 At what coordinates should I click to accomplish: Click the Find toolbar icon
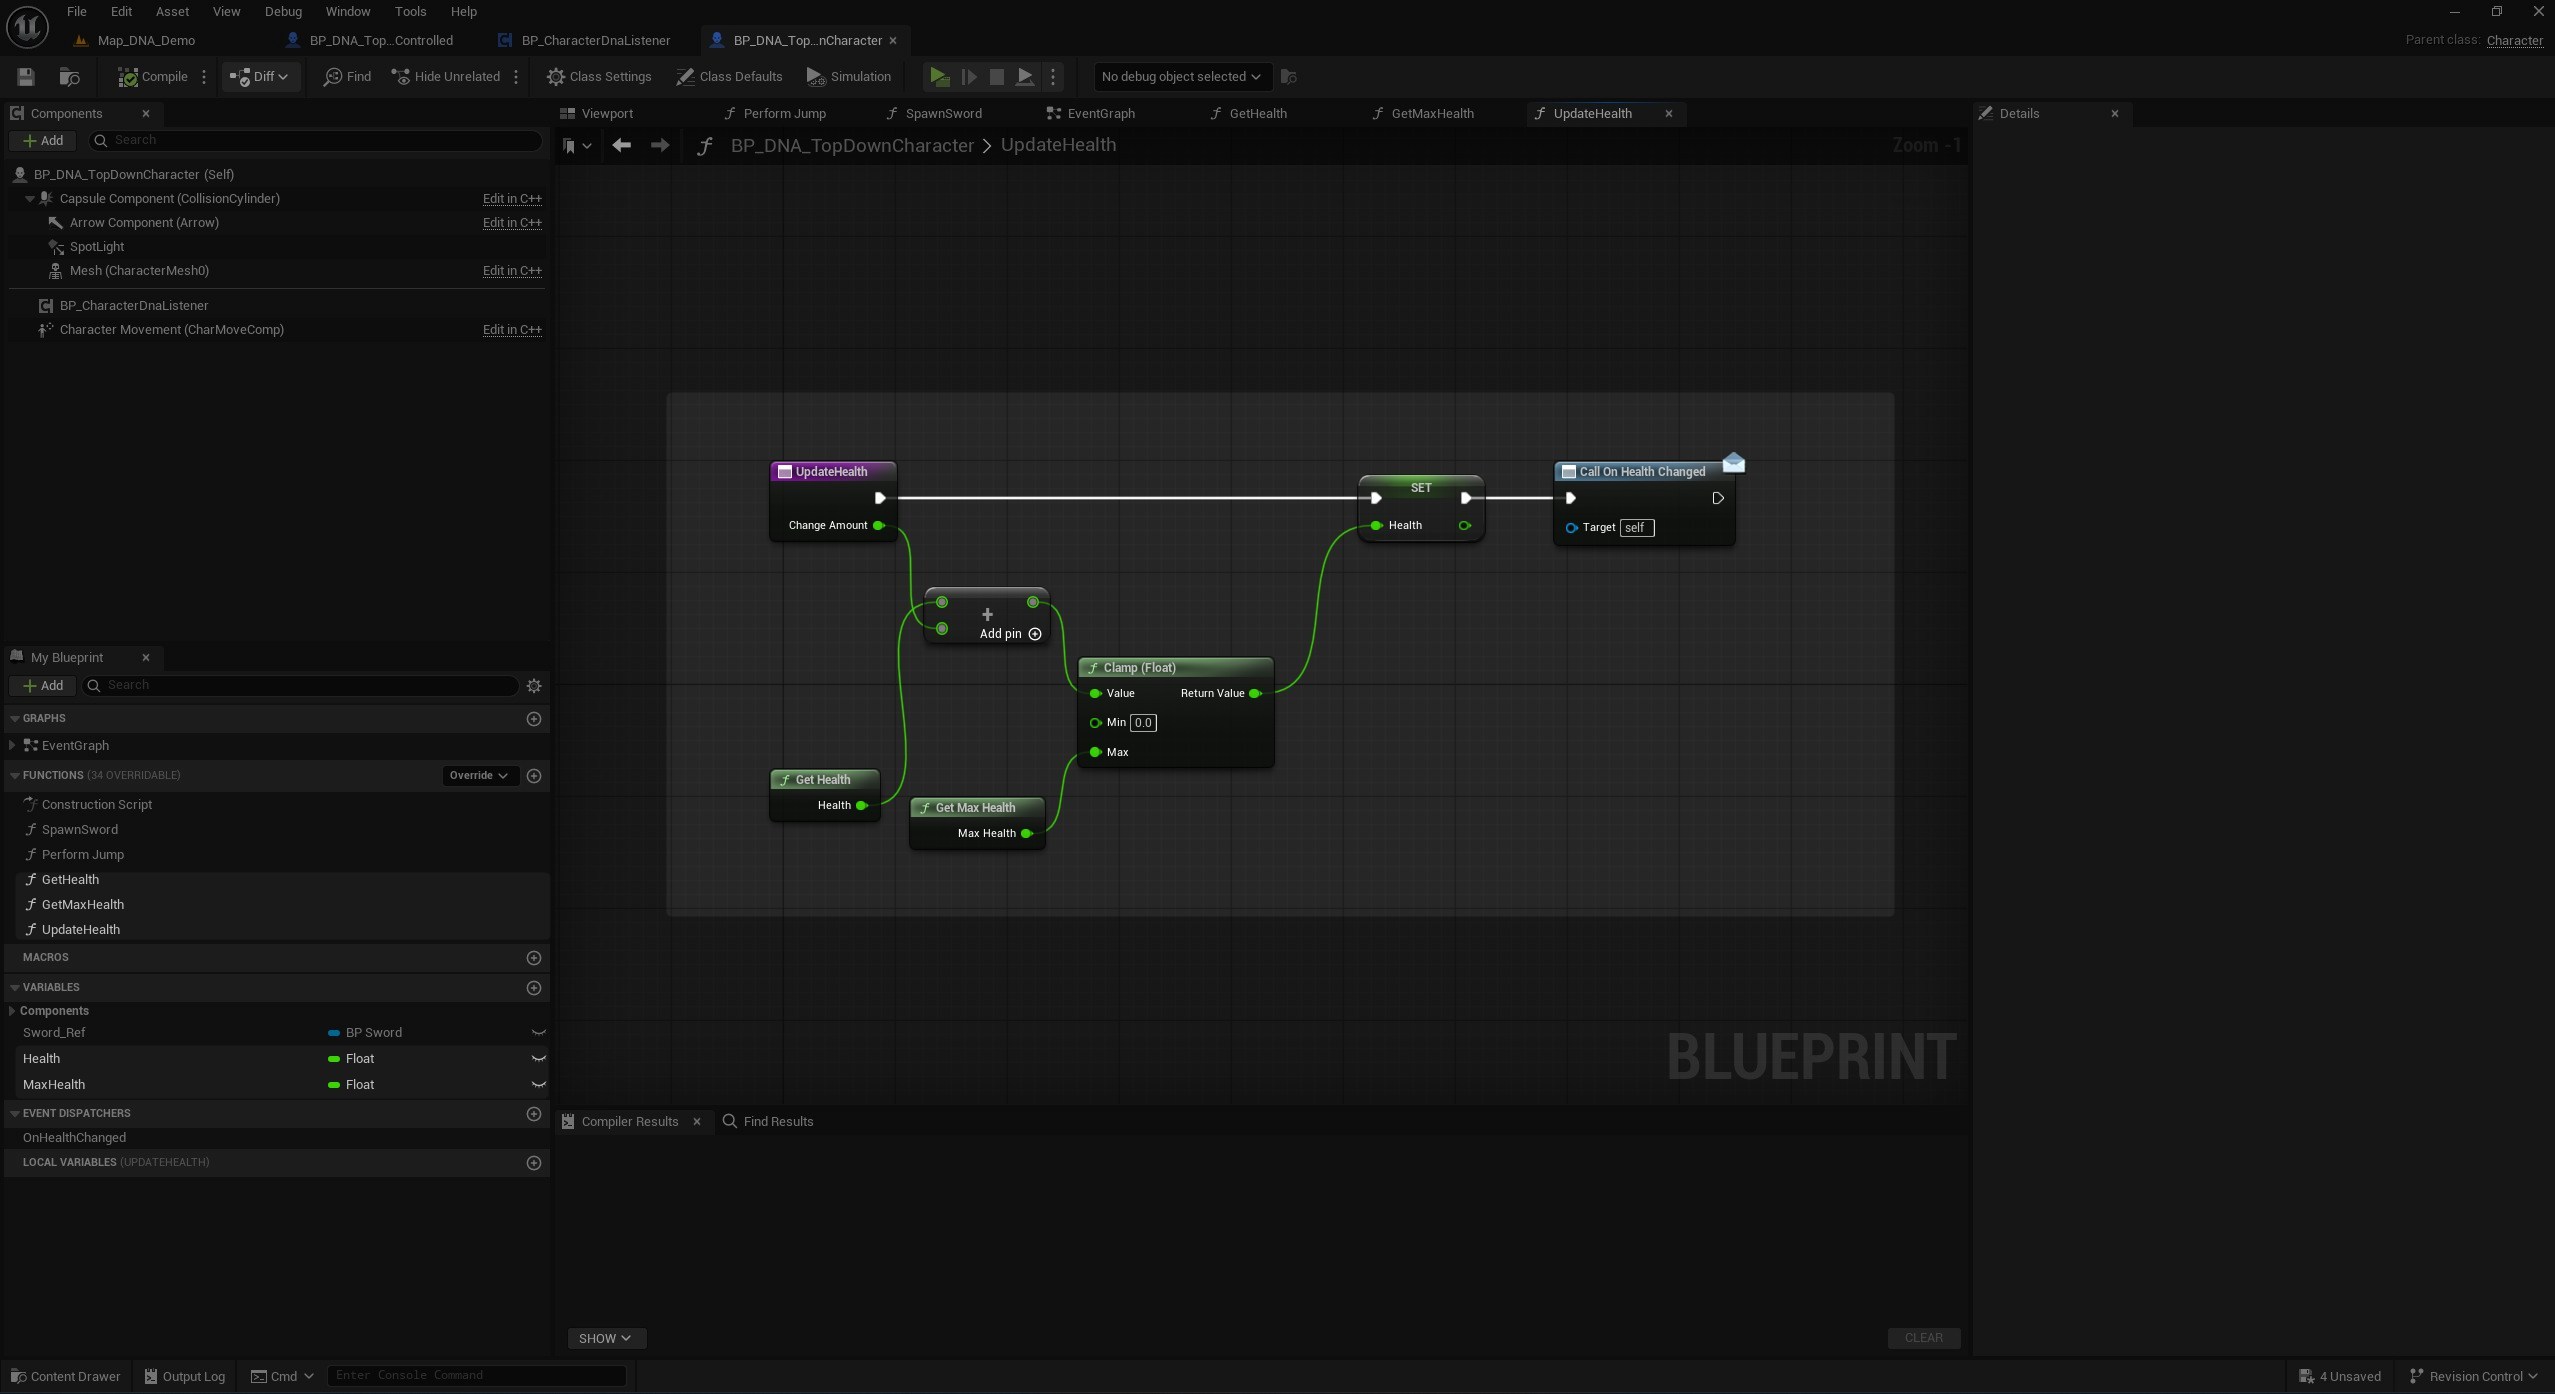pyautogui.click(x=347, y=77)
